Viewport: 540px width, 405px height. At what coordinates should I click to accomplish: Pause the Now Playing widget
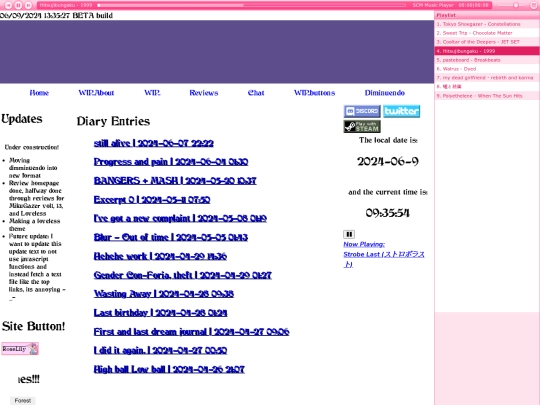pos(349,234)
